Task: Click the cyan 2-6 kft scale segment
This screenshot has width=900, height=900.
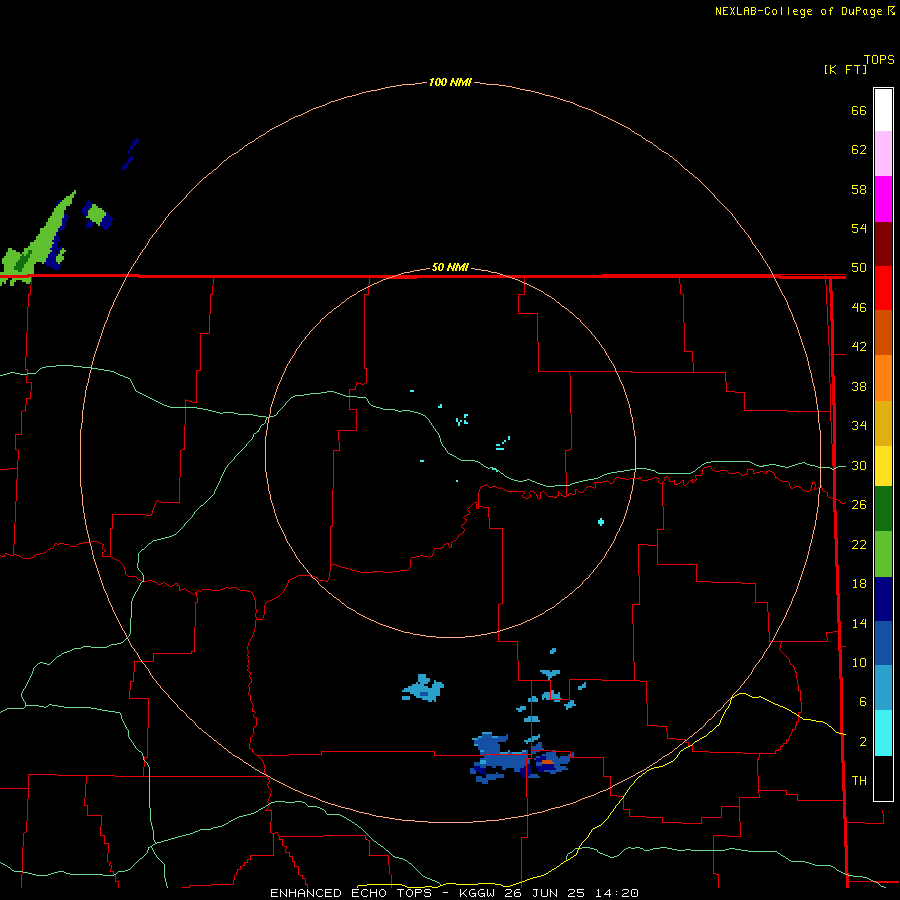Action: pyautogui.click(x=883, y=733)
